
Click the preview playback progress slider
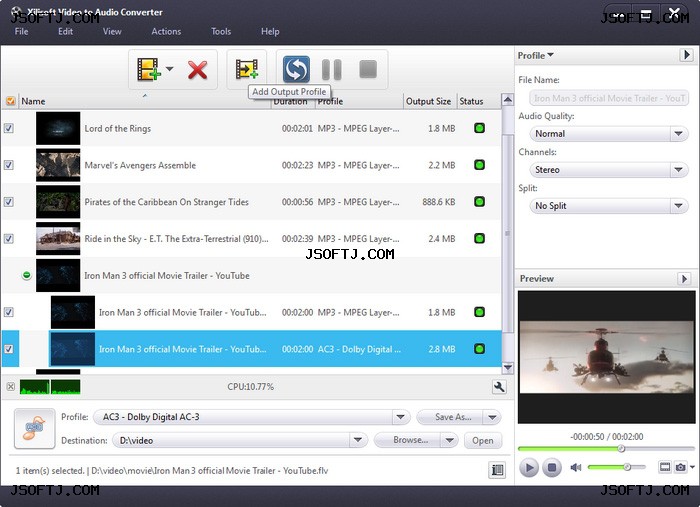click(x=606, y=449)
